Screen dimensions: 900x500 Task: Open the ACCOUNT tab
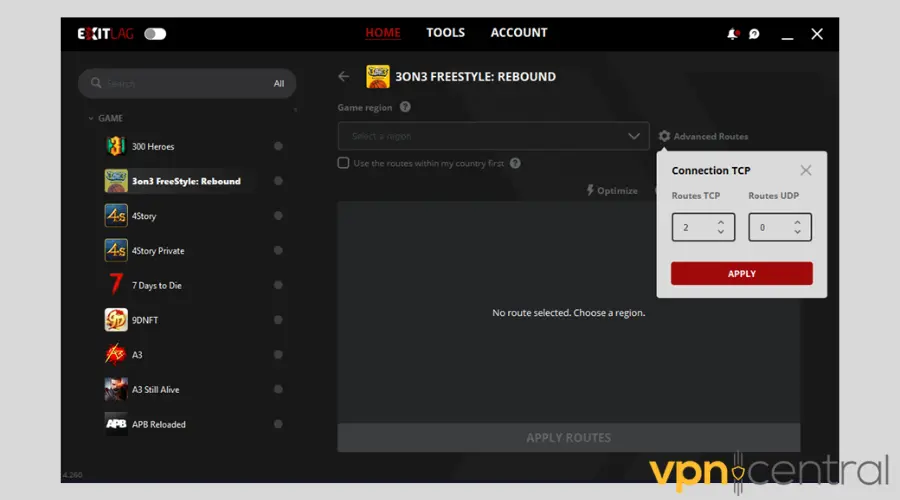(518, 33)
